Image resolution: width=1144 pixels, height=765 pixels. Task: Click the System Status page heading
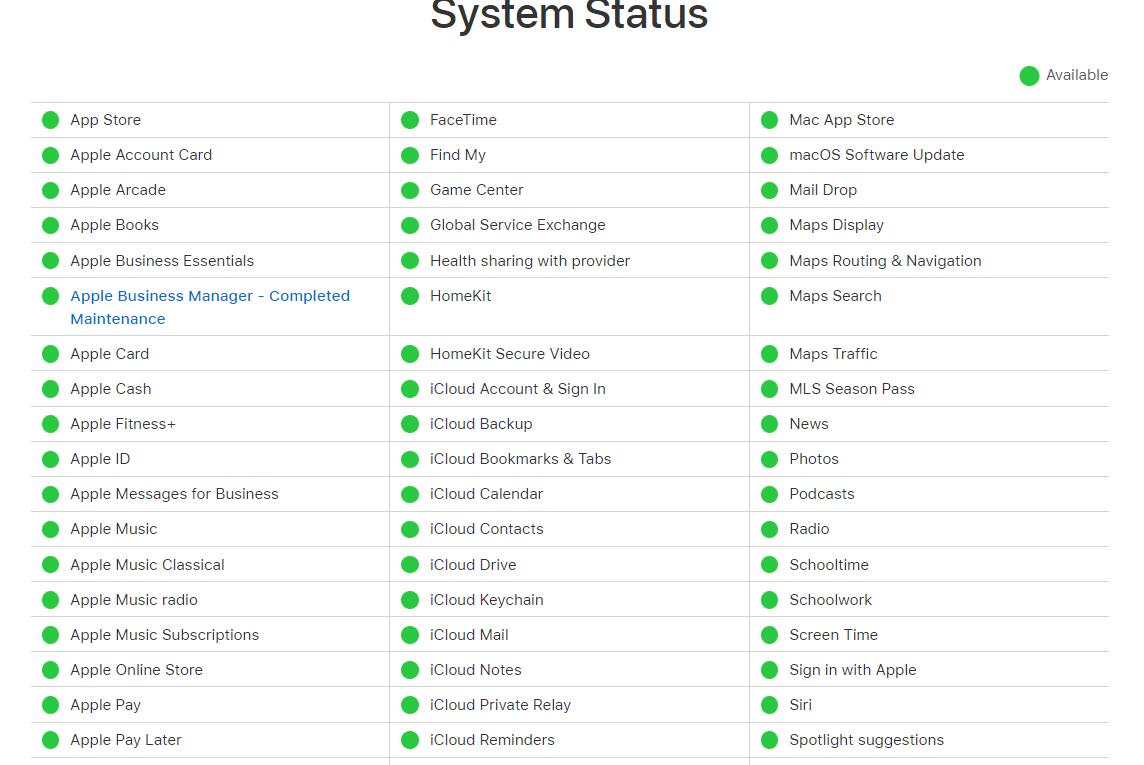(x=569, y=15)
